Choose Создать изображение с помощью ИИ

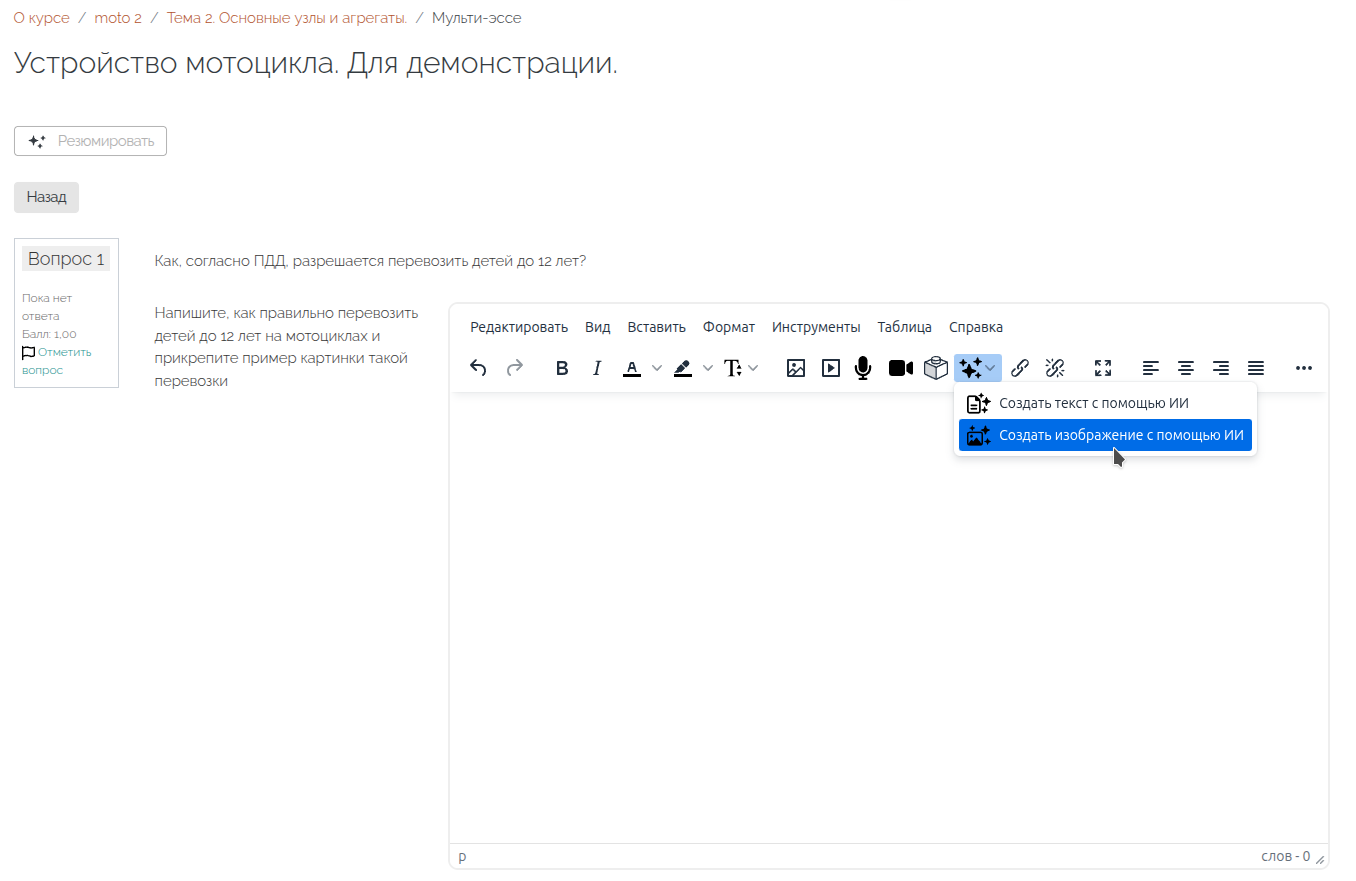tap(1105, 435)
